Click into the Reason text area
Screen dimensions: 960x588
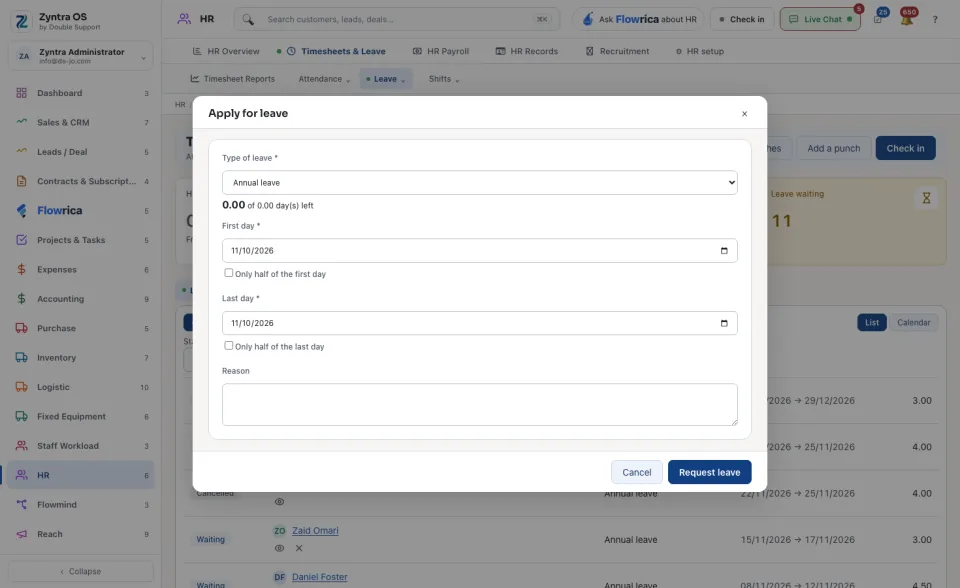pyautogui.click(x=479, y=404)
